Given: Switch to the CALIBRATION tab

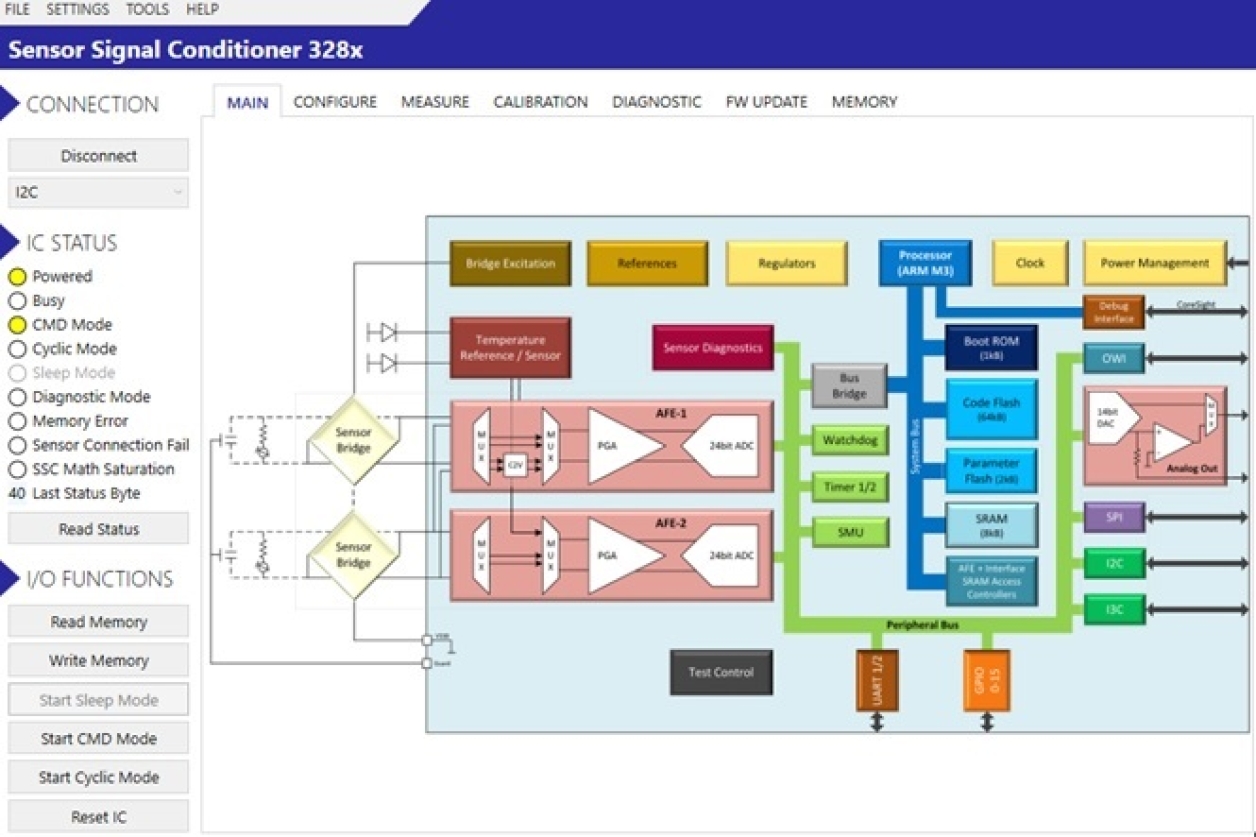Looking at the screenshot, I should click(540, 102).
